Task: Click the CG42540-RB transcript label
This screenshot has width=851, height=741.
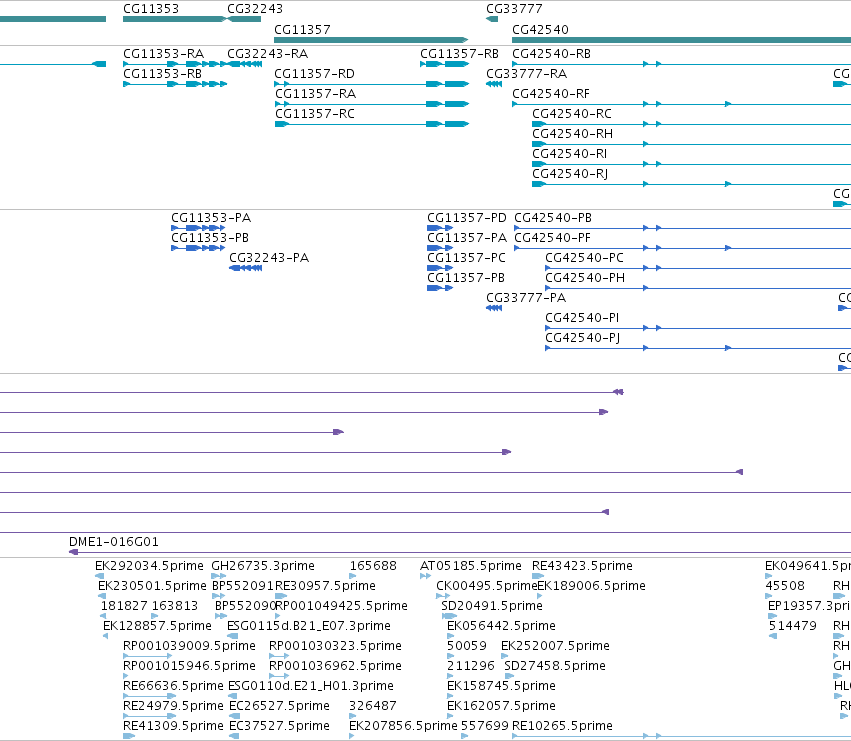Action: pos(551,54)
